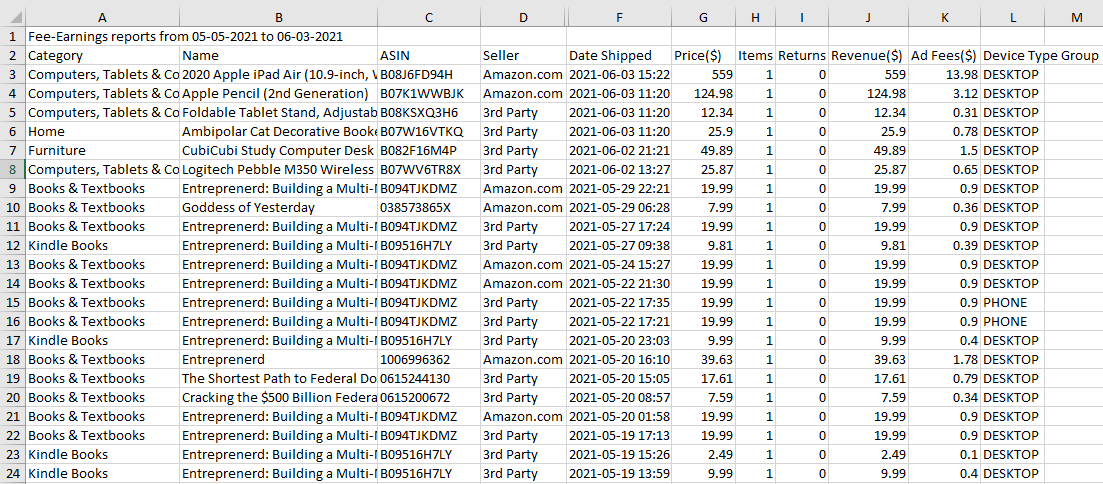
Task: Select column J header
Action: (869, 18)
